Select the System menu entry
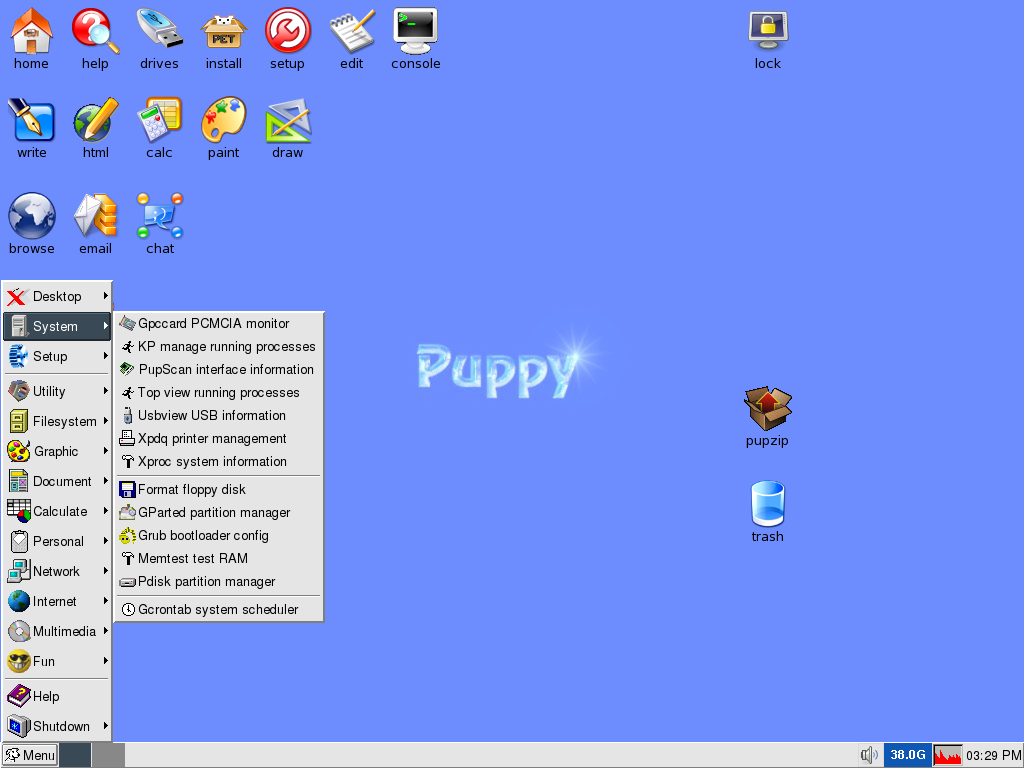Image resolution: width=1024 pixels, height=768 pixels. 57,326
